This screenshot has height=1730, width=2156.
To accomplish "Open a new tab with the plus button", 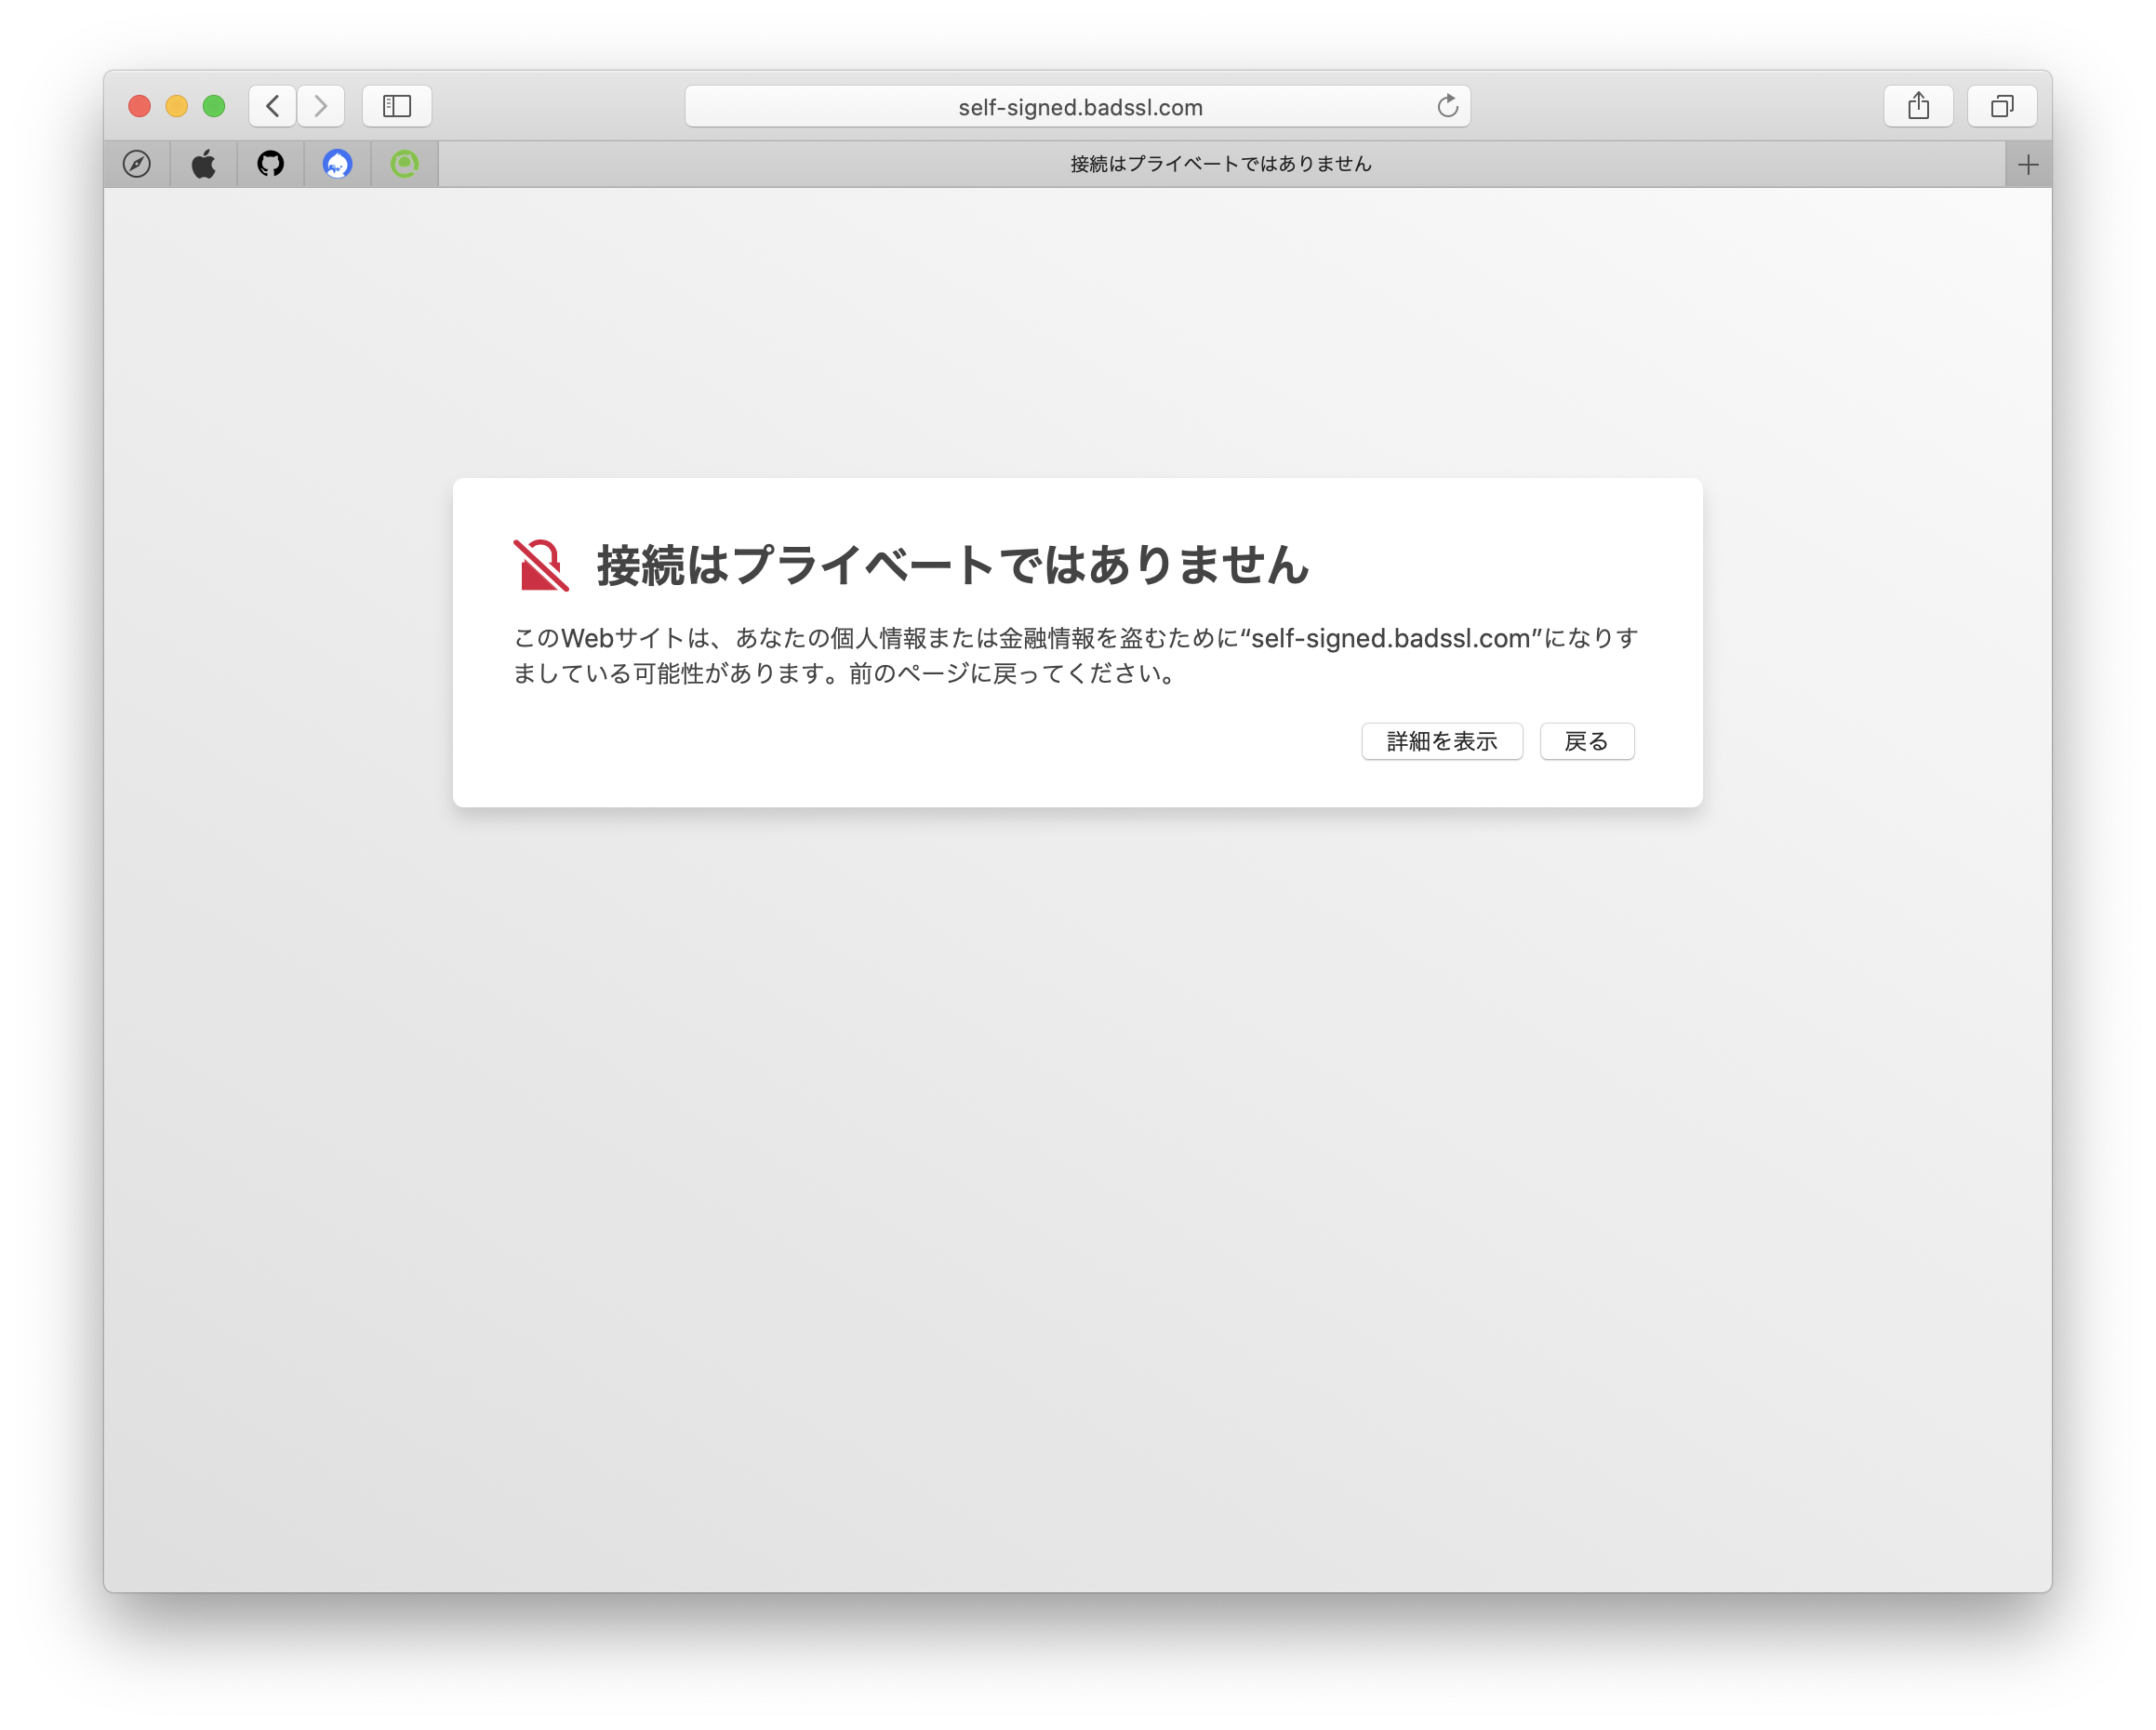I will (2028, 163).
